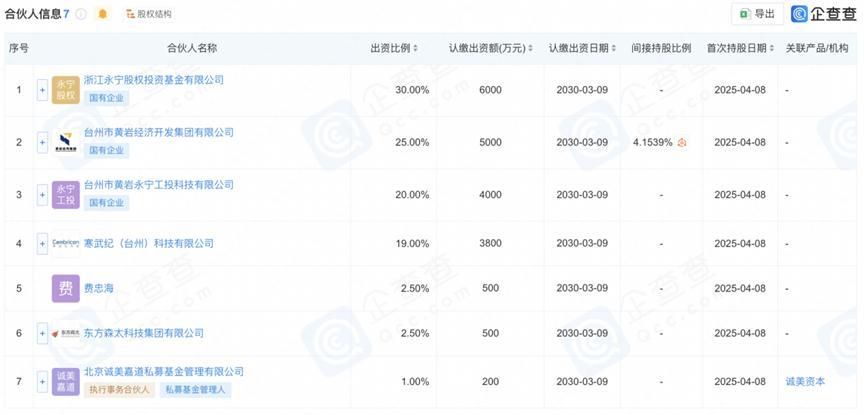Click the orange bell alert icon
864x415 pixels.
[x=102, y=14]
